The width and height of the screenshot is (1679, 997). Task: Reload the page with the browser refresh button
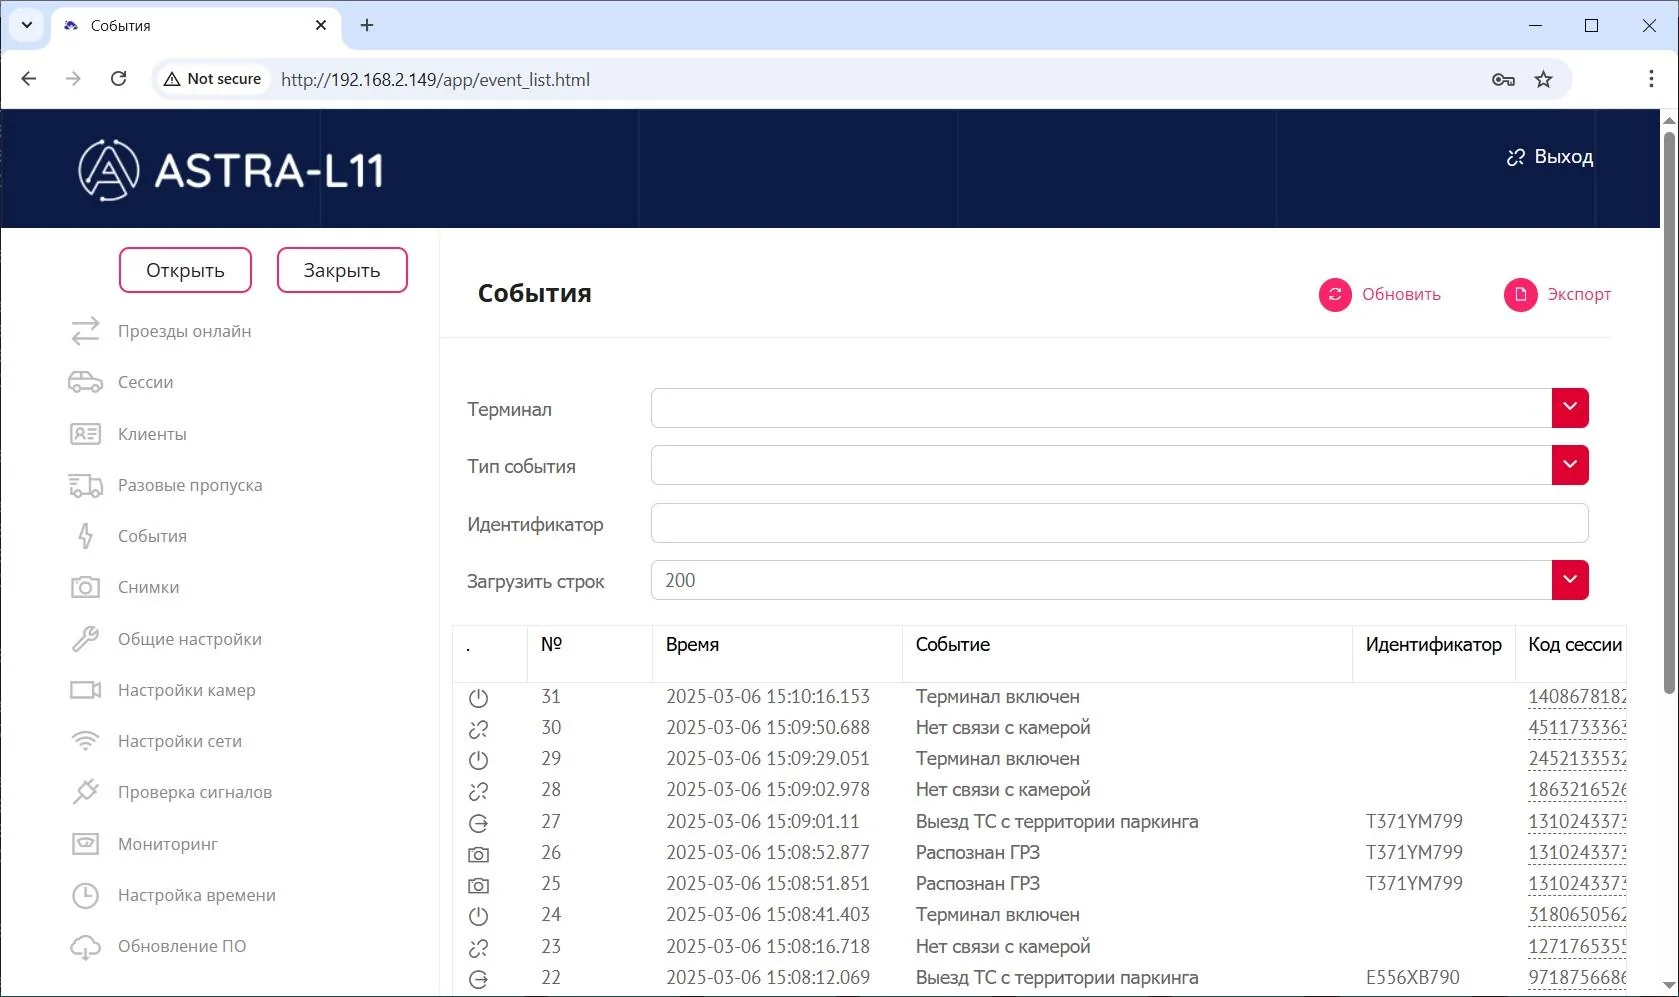point(118,79)
